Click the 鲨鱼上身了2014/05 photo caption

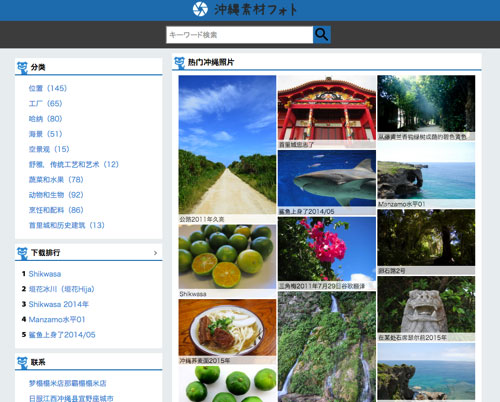[x=306, y=211]
